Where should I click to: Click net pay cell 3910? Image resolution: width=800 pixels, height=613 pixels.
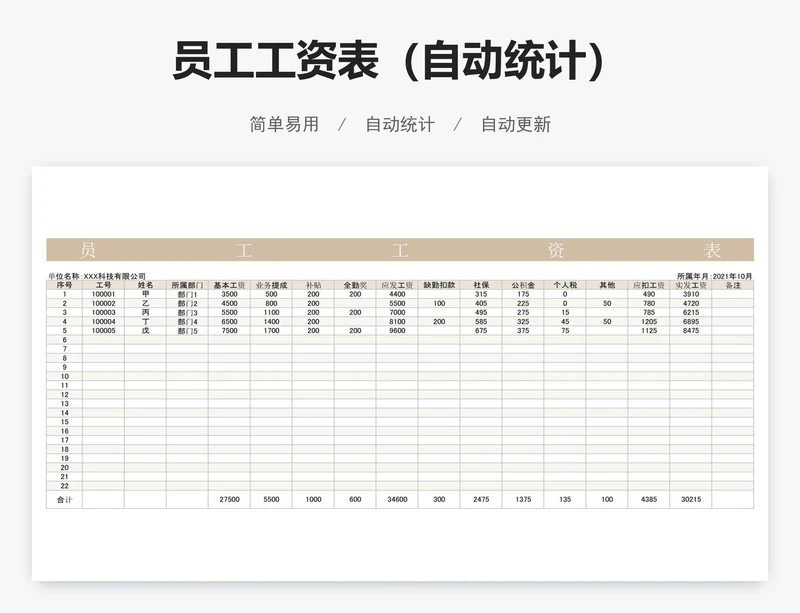691,295
